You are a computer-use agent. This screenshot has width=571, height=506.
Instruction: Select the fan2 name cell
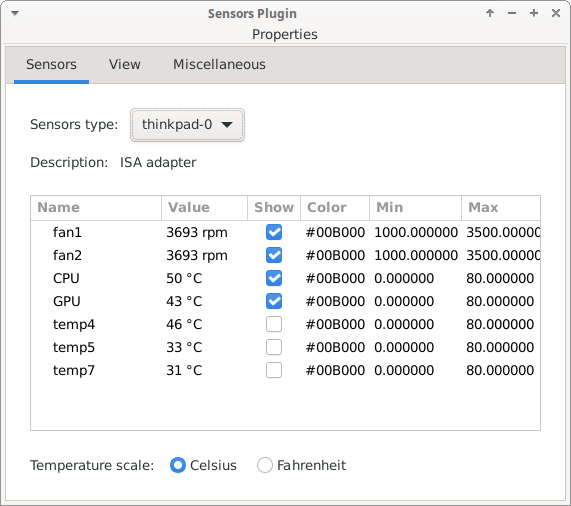(x=67, y=255)
